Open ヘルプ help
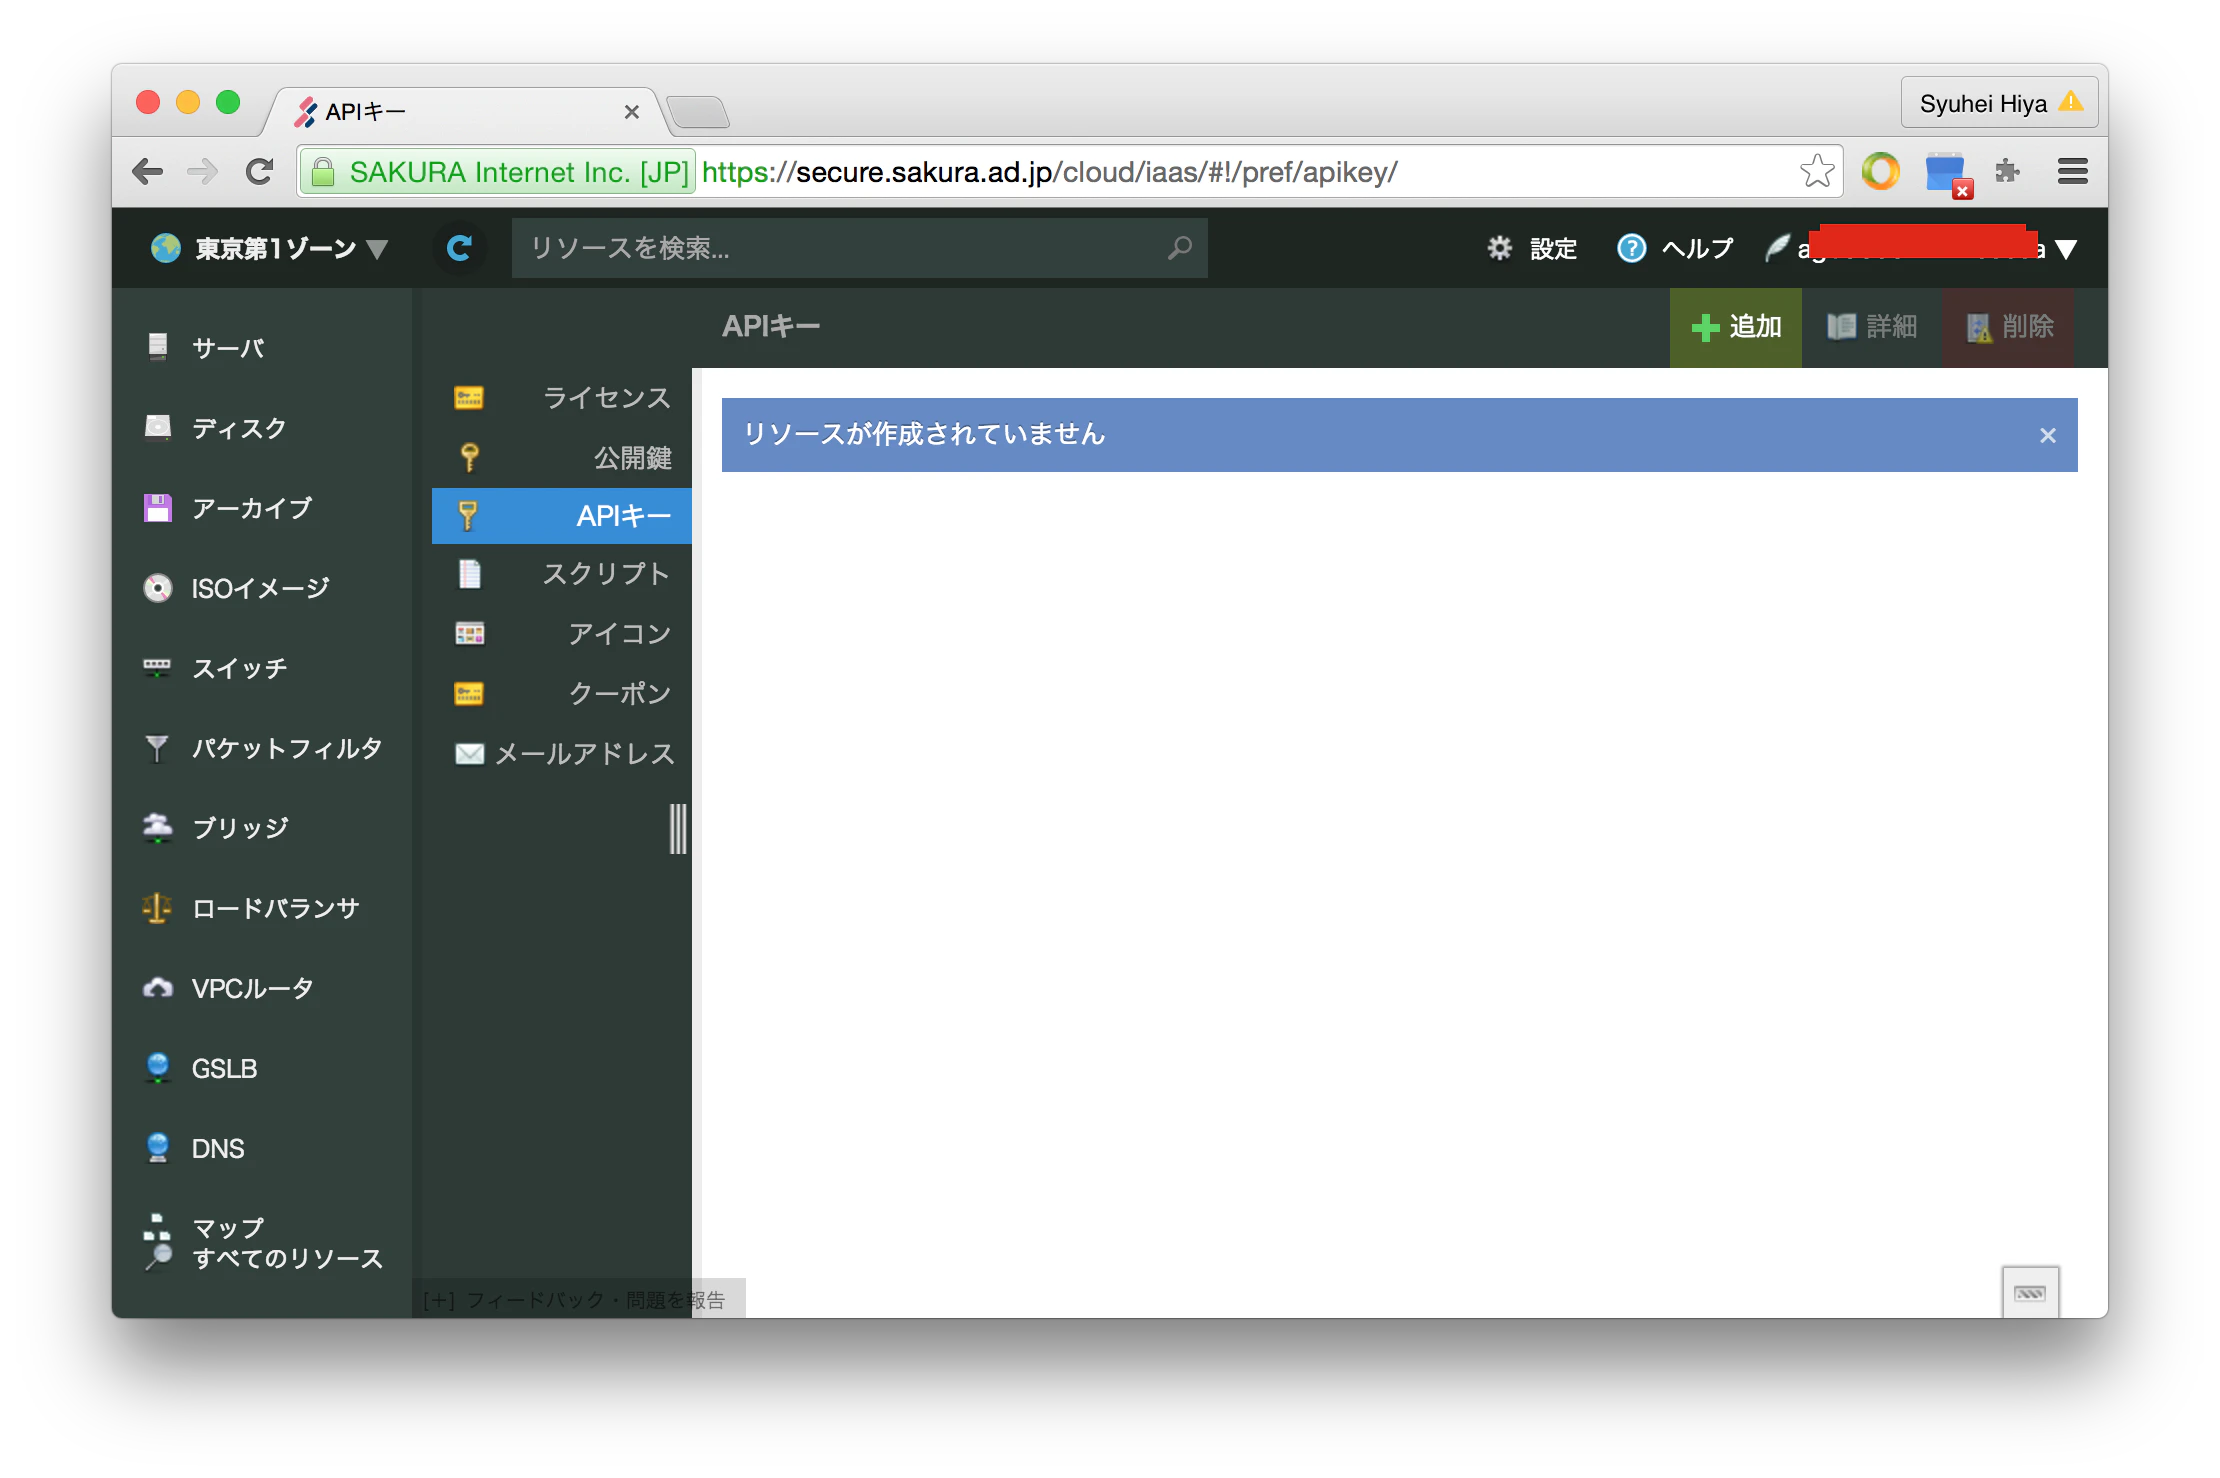Image resolution: width=2220 pixels, height=1478 pixels. click(1675, 248)
